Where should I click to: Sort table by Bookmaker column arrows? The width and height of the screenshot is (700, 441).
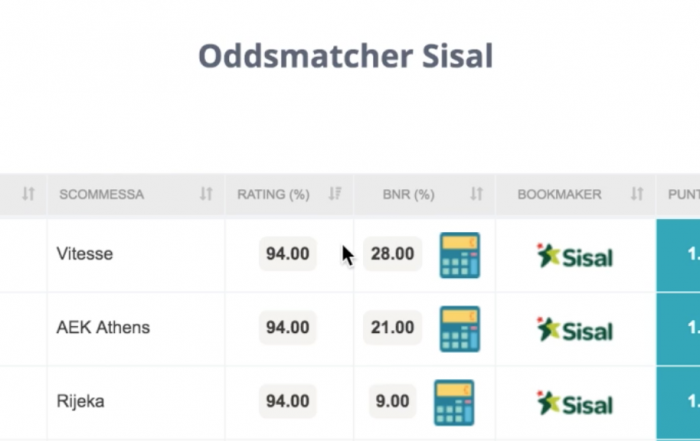637,194
